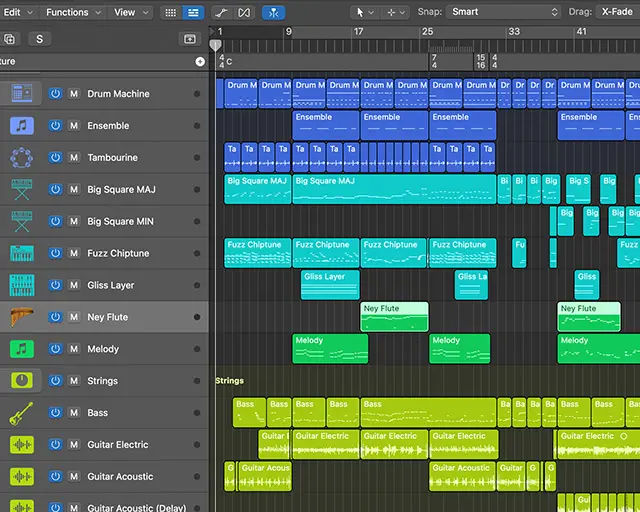
Task: Mute the Ensemble track
Action: click(74, 126)
